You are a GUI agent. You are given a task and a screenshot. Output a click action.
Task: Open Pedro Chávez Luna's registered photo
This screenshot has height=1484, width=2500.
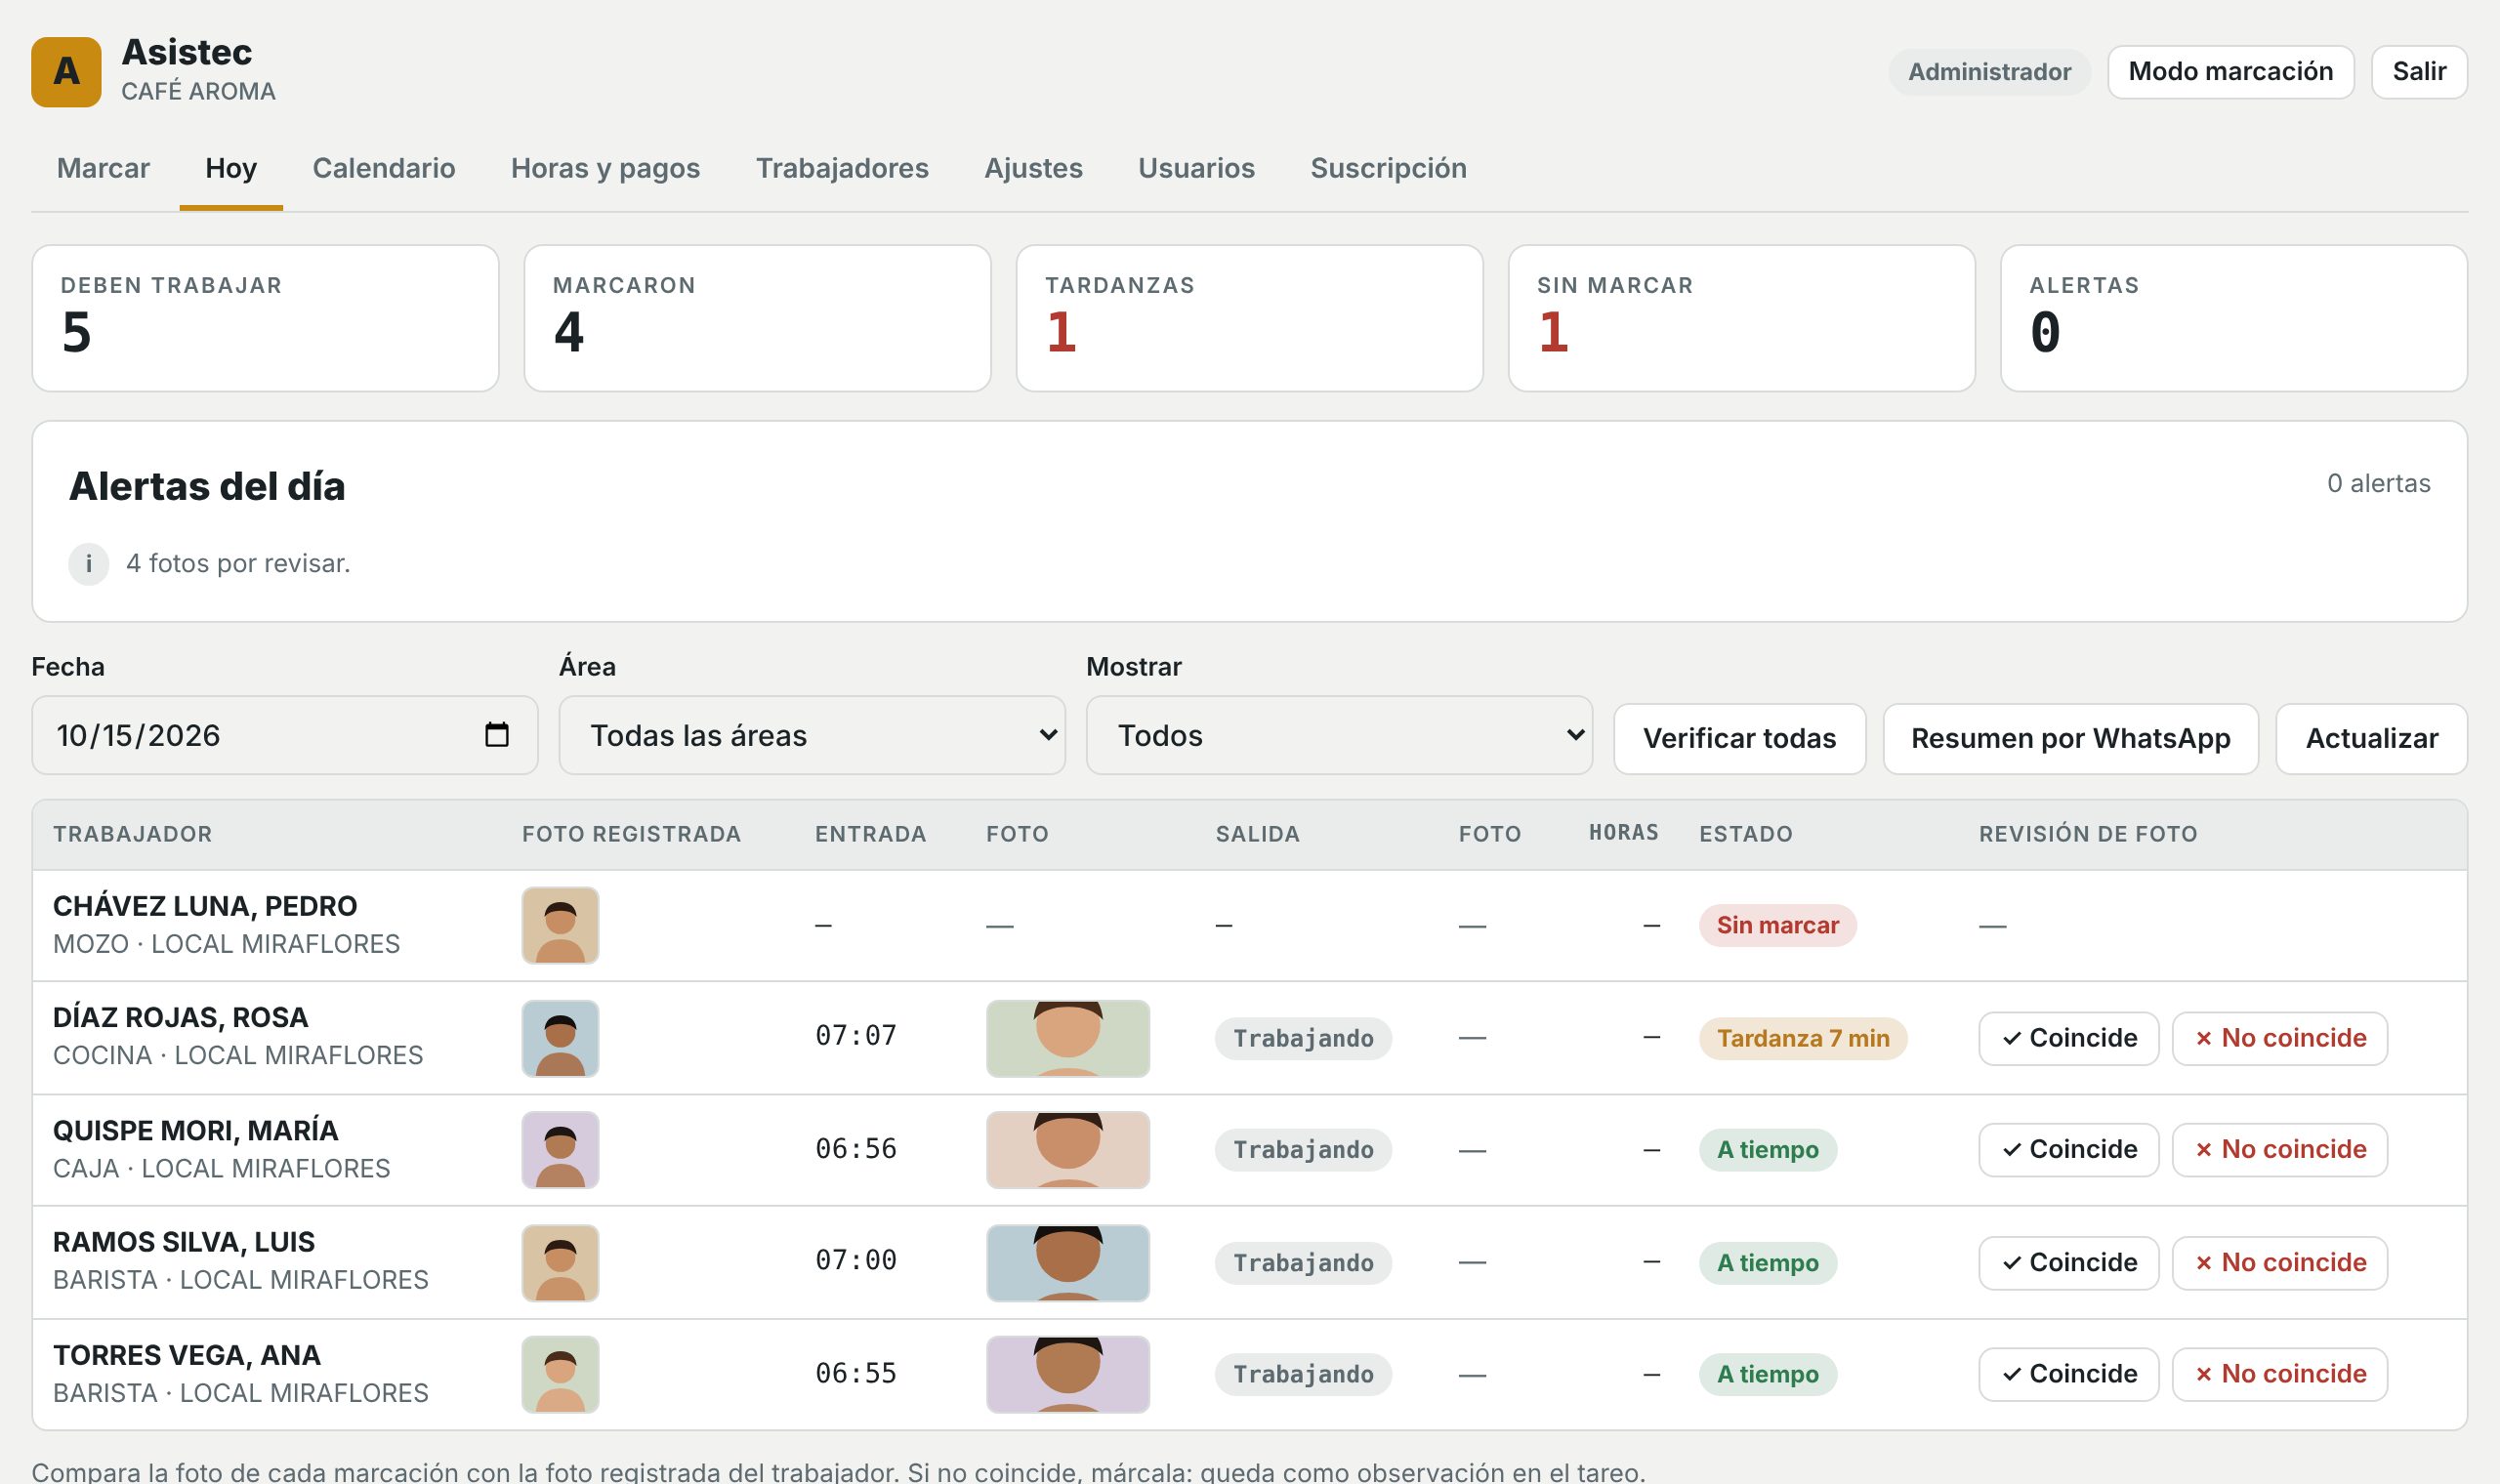[x=560, y=926]
